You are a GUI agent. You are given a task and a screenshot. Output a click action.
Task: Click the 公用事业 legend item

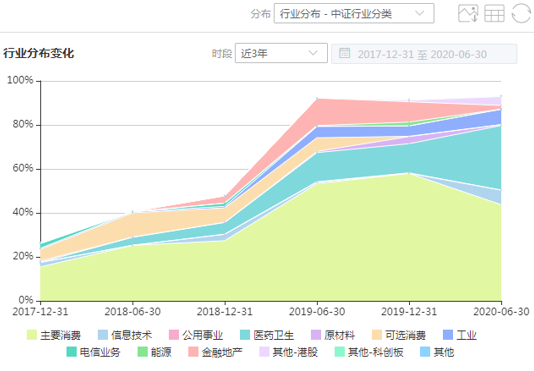(196, 335)
